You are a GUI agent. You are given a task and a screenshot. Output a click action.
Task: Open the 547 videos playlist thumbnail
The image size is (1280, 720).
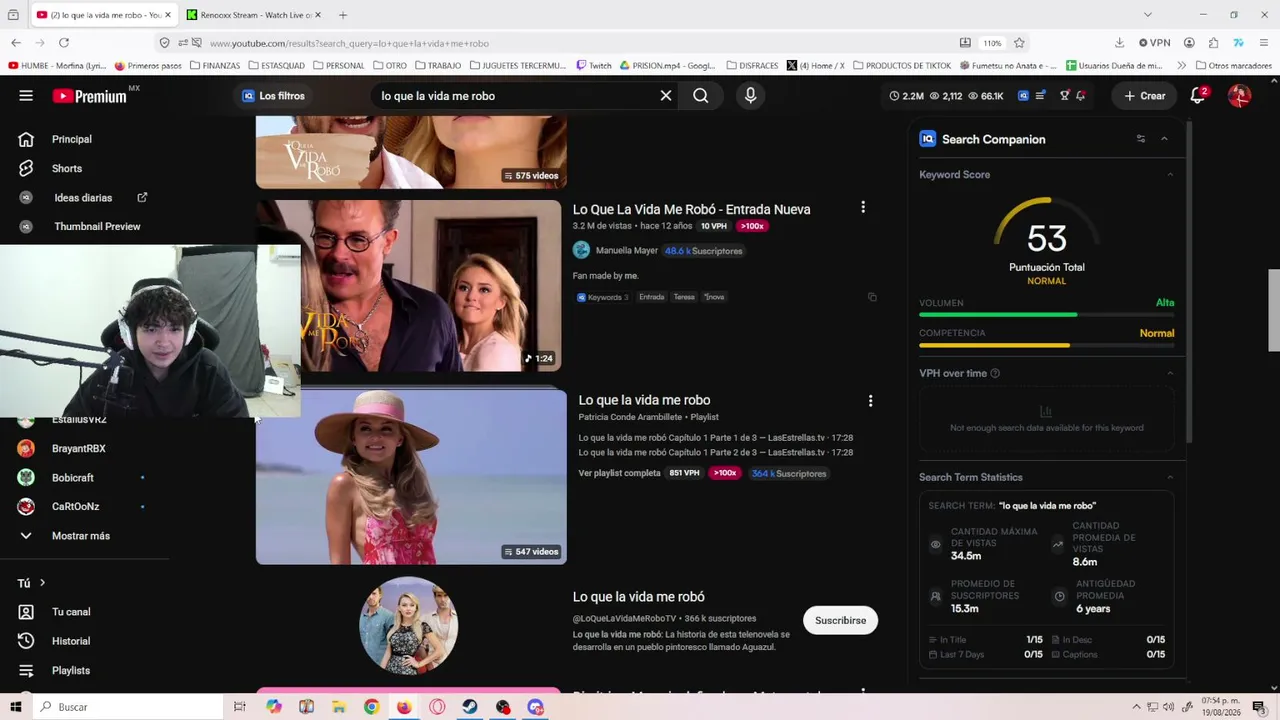point(411,477)
